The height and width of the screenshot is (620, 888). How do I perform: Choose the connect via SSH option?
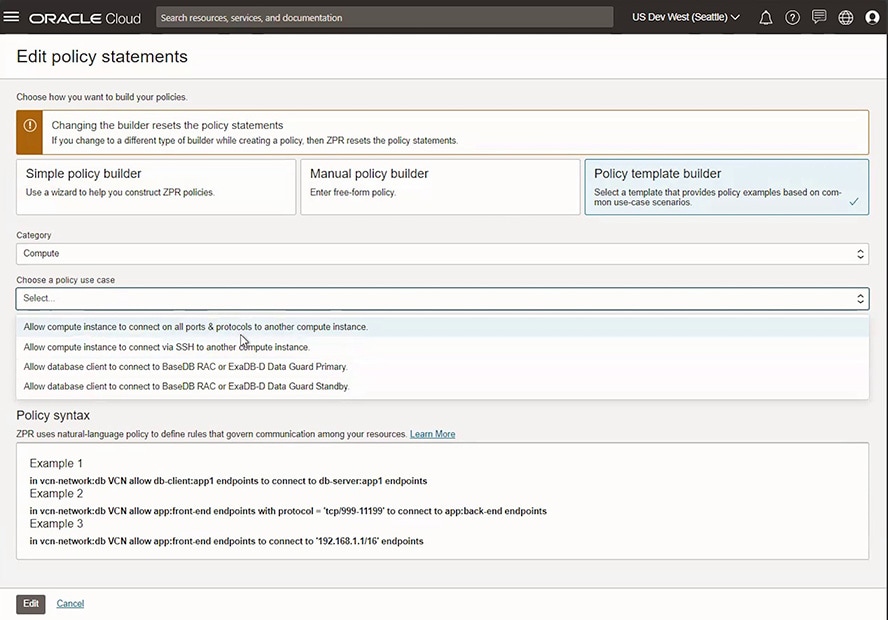tap(167, 347)
